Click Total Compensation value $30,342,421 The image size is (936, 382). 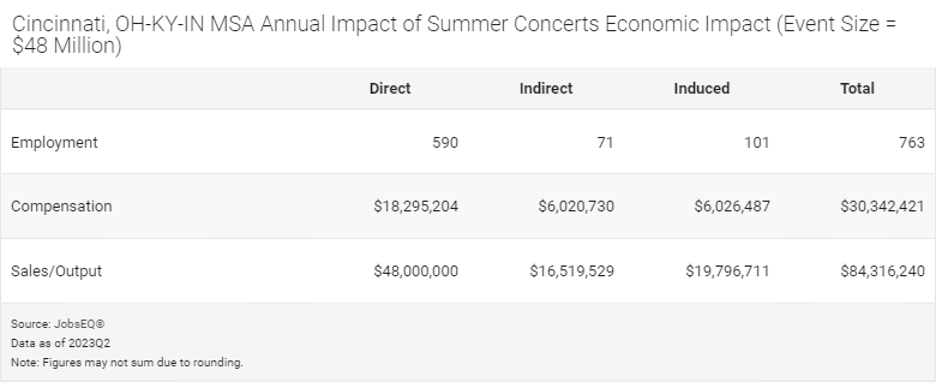(882, 207)
